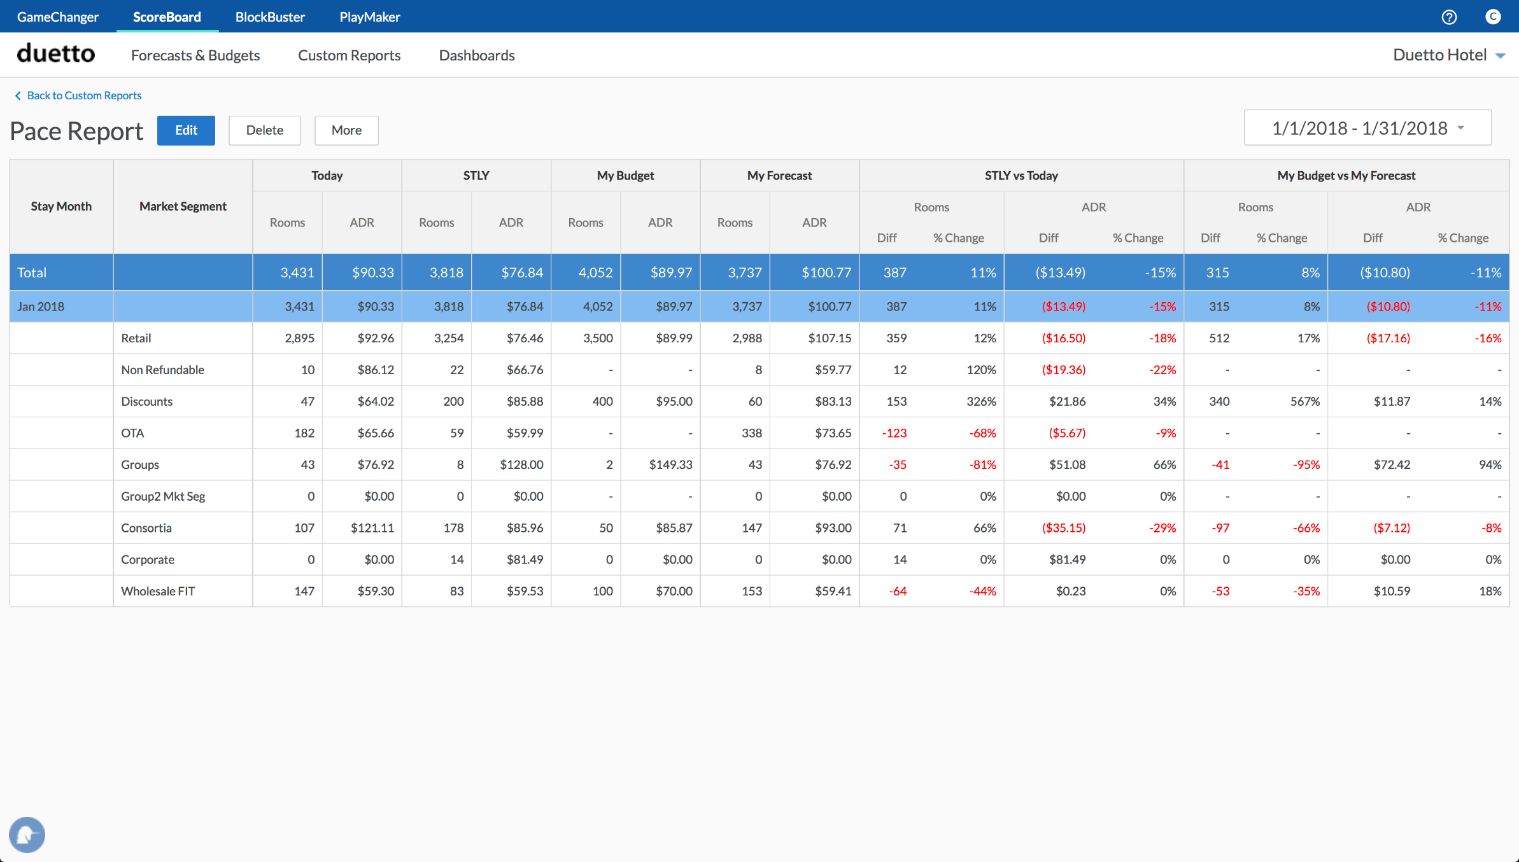Image resolution: width=1519 pixels, height=862 pixels.
Task: Click the back chevron beside Custom Reports
Action: (17, 96)
